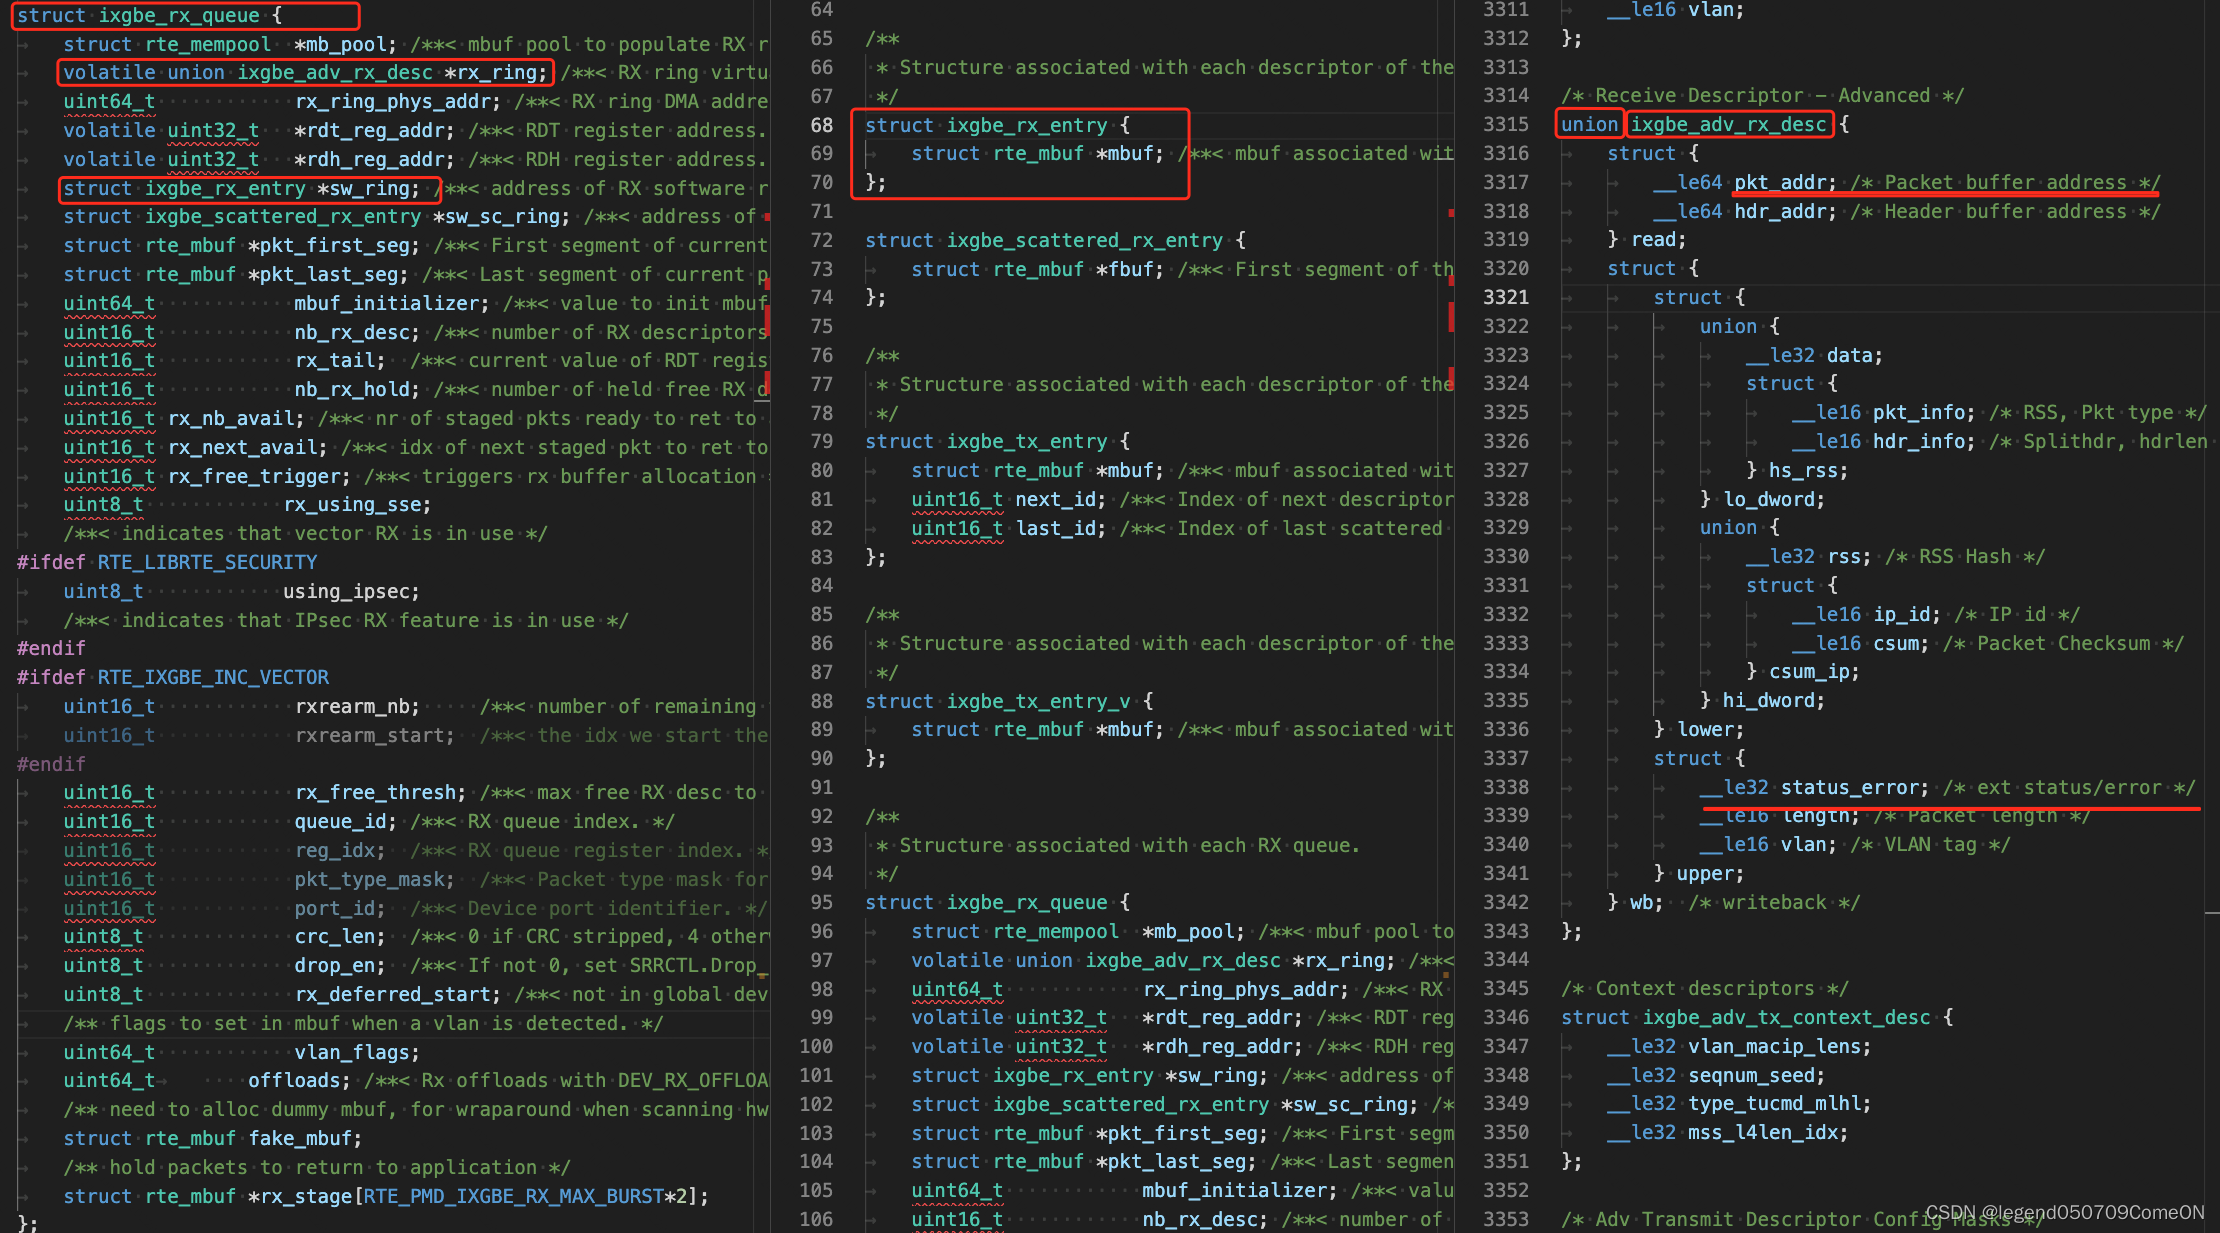Click line number 68 in the gutter
Viewport: 2220px width, 1233px height.
821,125
